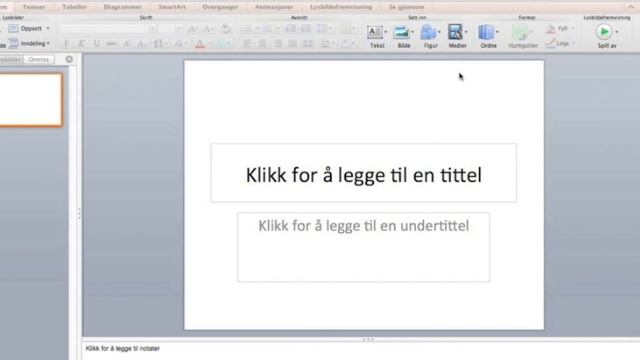Image resolution: width=640 pixels, height=360 pixels.
Task: Decrease the paragraph indent level
Action: [x=290, y=29]
